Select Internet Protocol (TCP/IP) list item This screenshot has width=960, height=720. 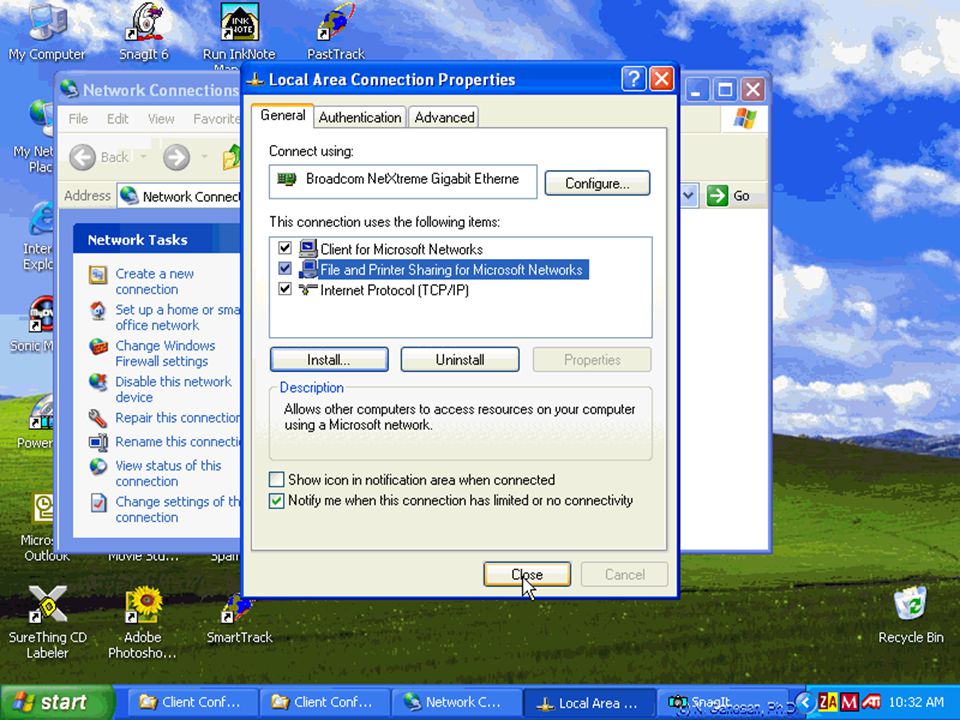click(394, 290)
